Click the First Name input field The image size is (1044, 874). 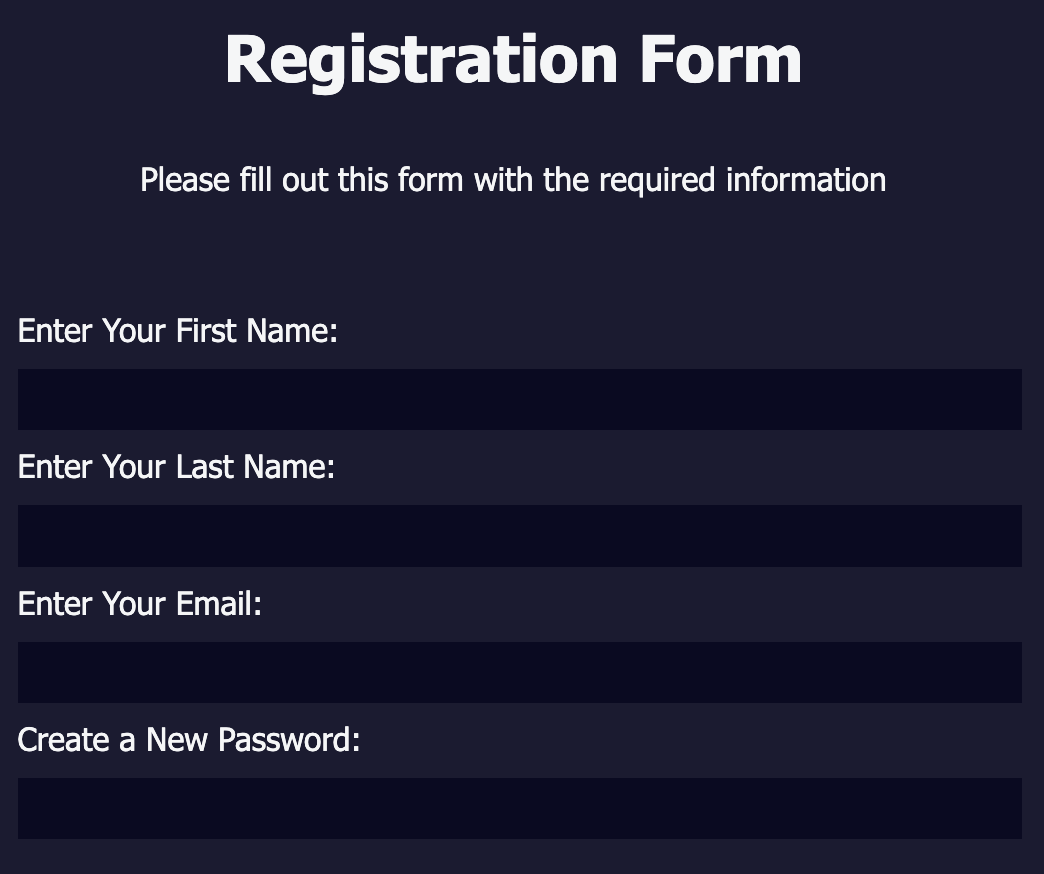click(x=519, y=399)
